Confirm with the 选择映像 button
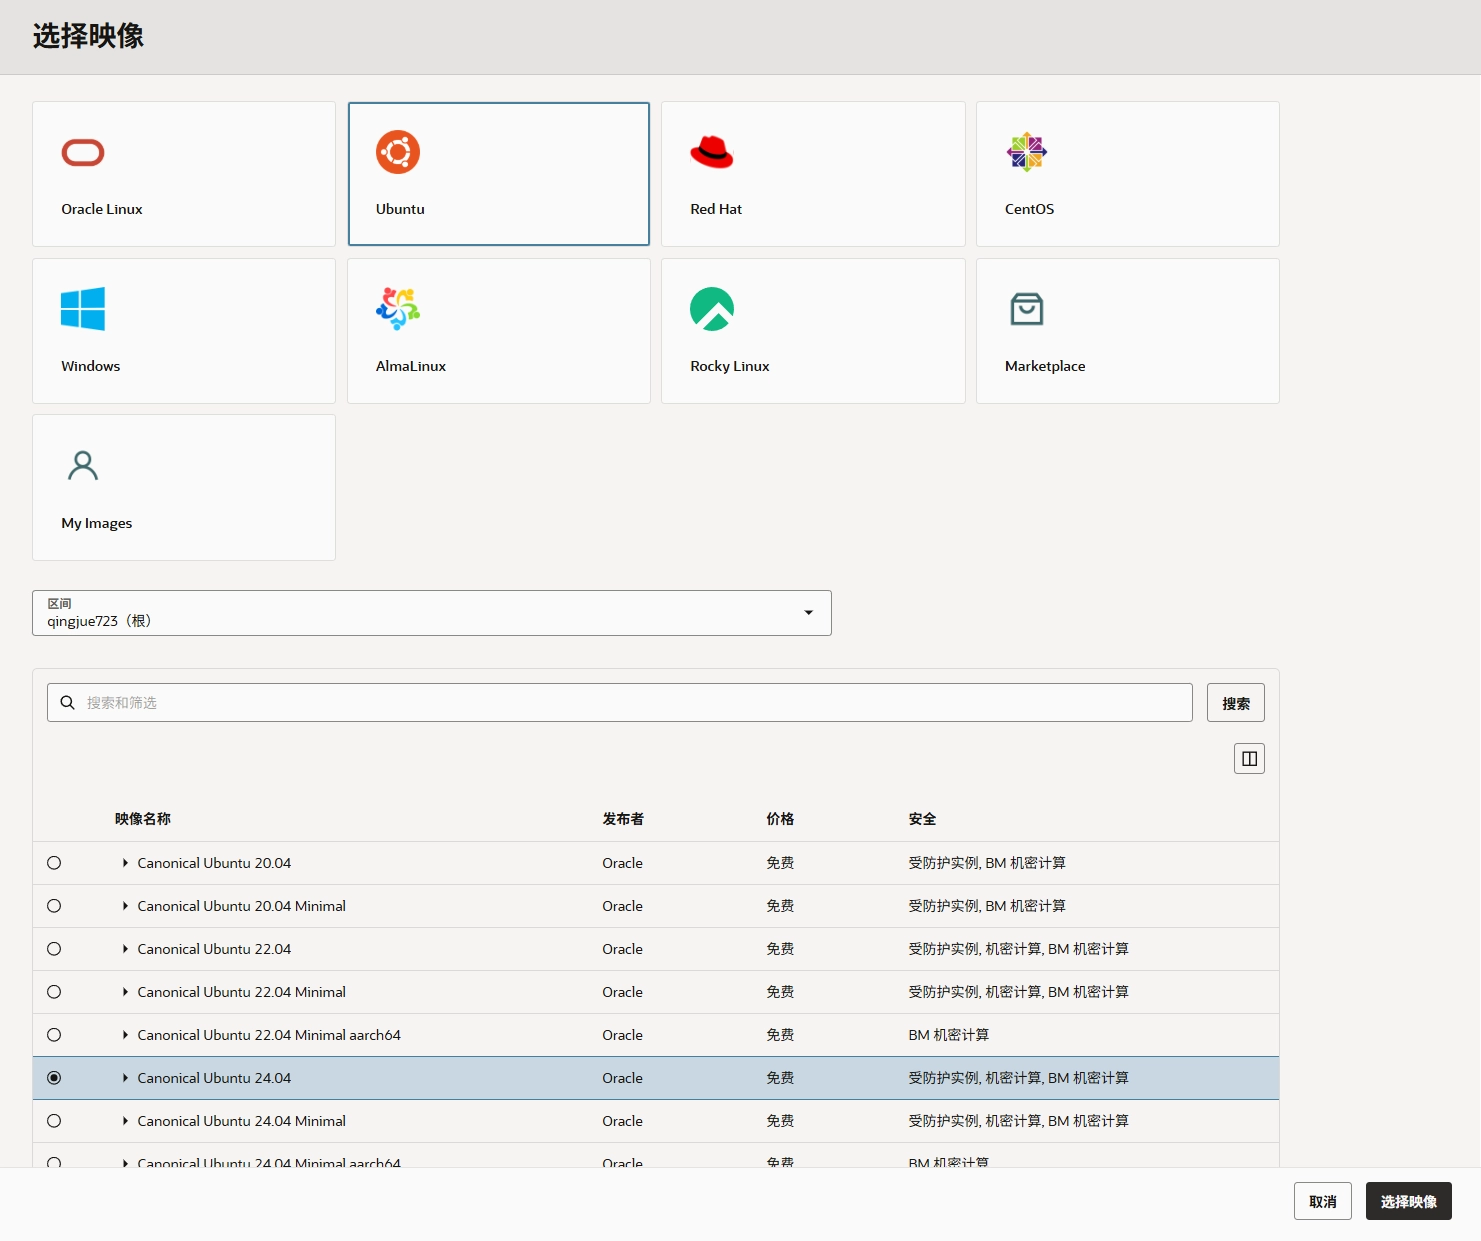Viewport: 1481px width, 1241px height. (x=1408, y=1201)
